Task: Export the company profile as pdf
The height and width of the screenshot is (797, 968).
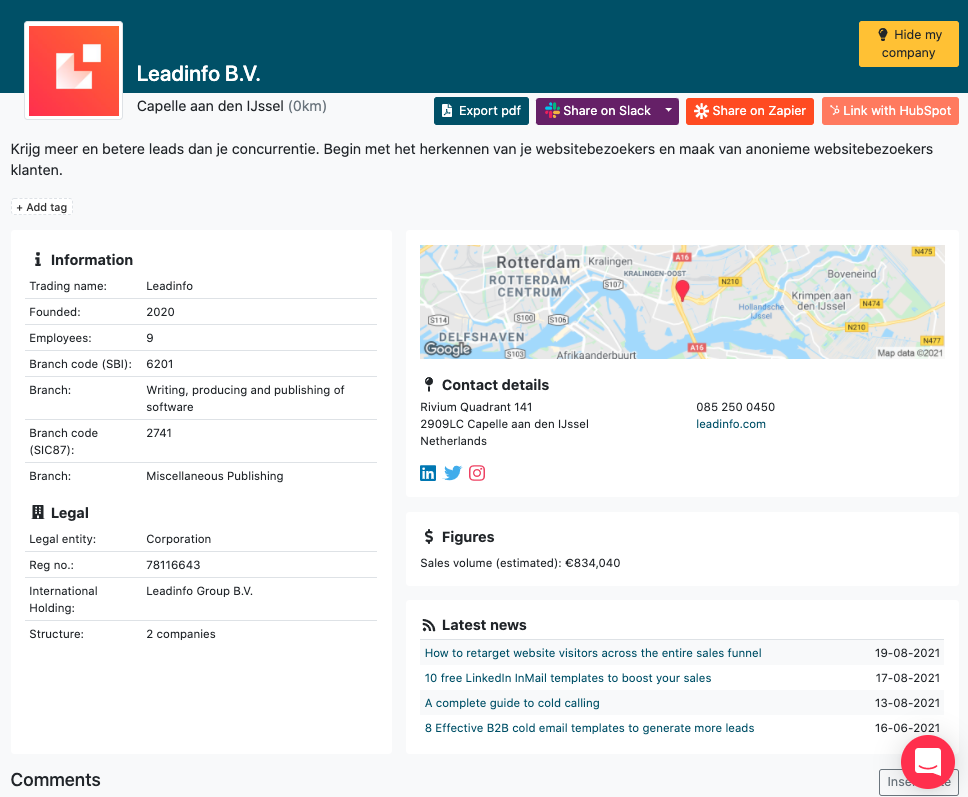Action: [x=482, y=111]
